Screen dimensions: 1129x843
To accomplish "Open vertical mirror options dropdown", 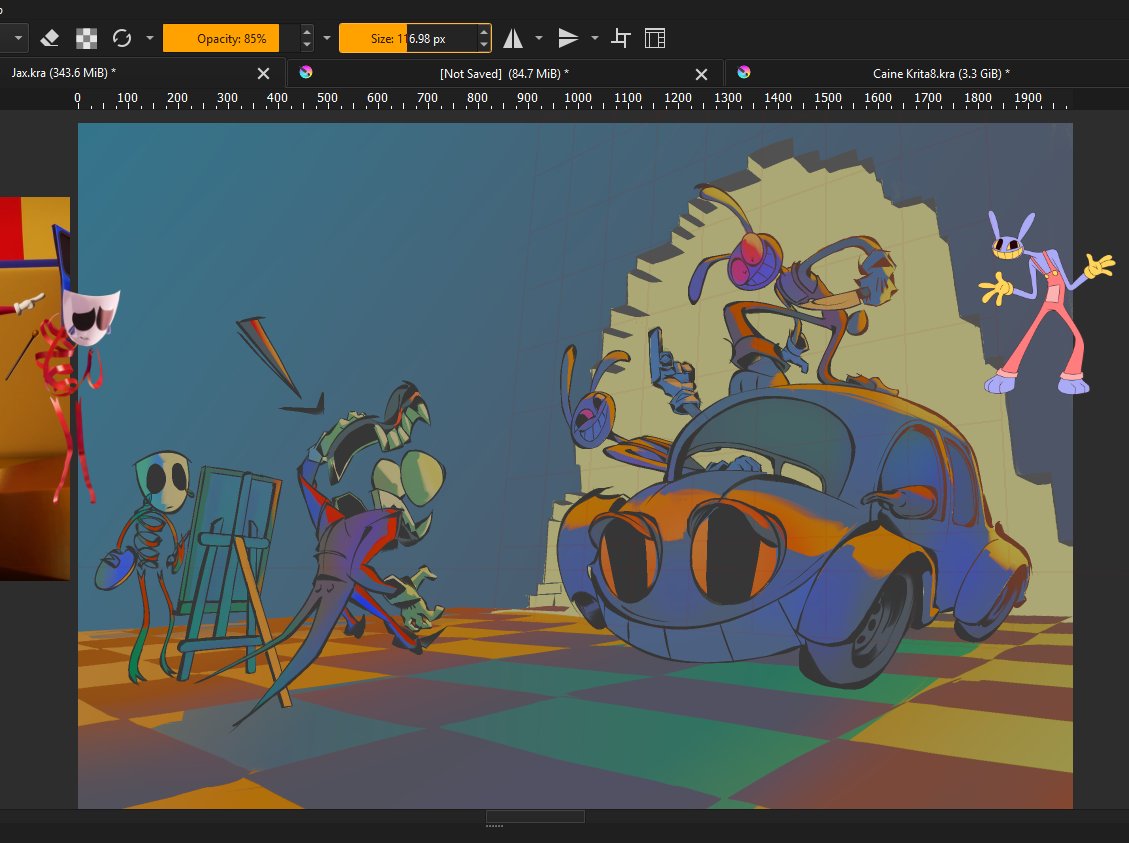I will click(x=595, y=38).
